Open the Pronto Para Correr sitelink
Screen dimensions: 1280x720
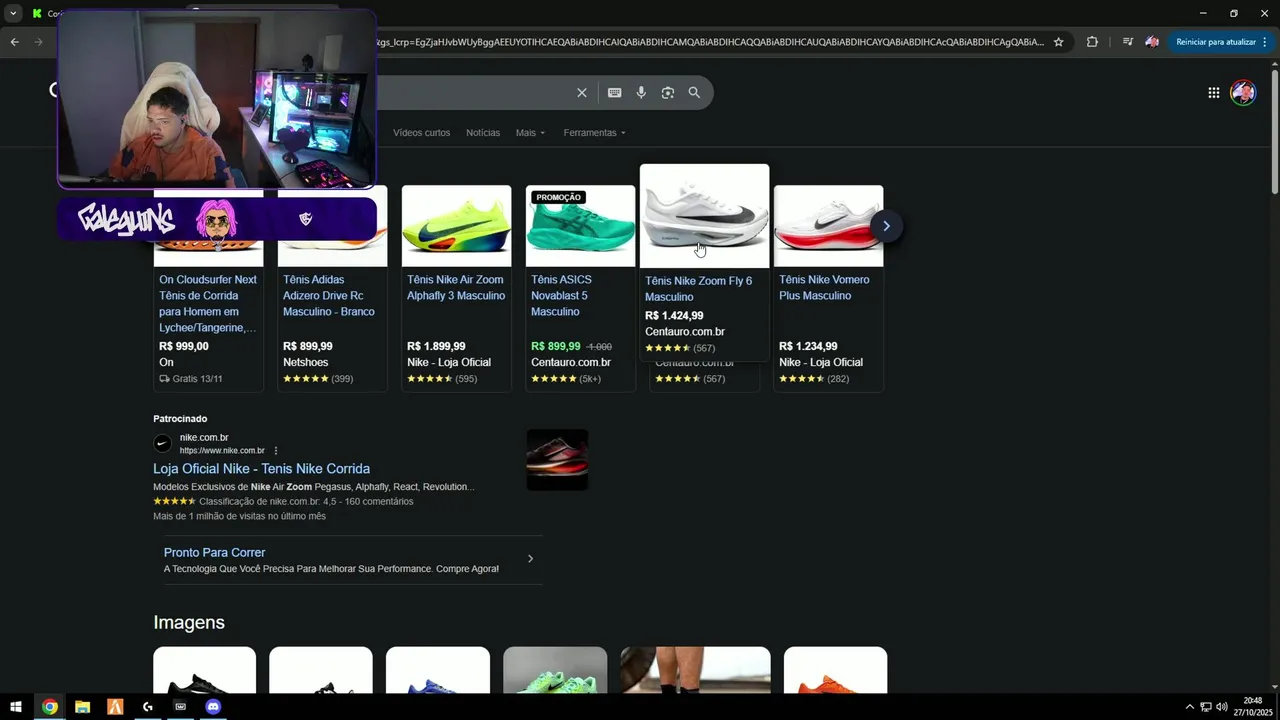click(214, 553)
